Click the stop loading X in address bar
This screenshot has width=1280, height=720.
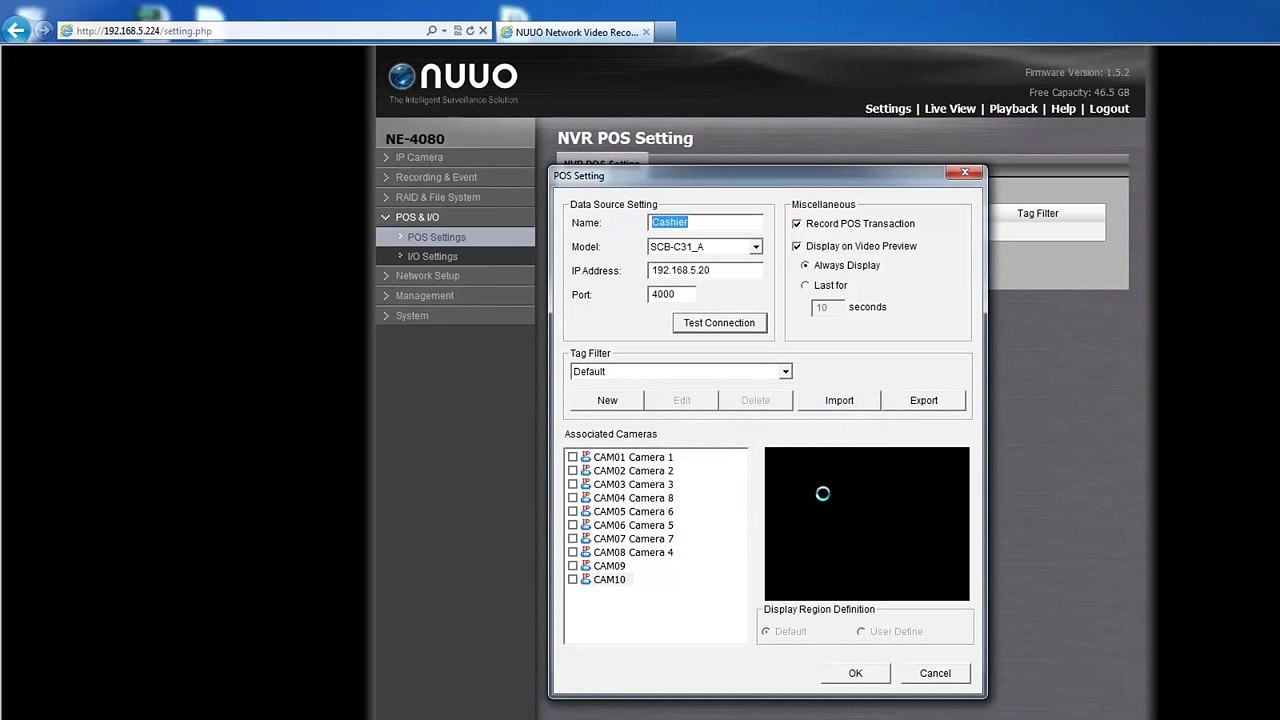[x=483, y=31]
